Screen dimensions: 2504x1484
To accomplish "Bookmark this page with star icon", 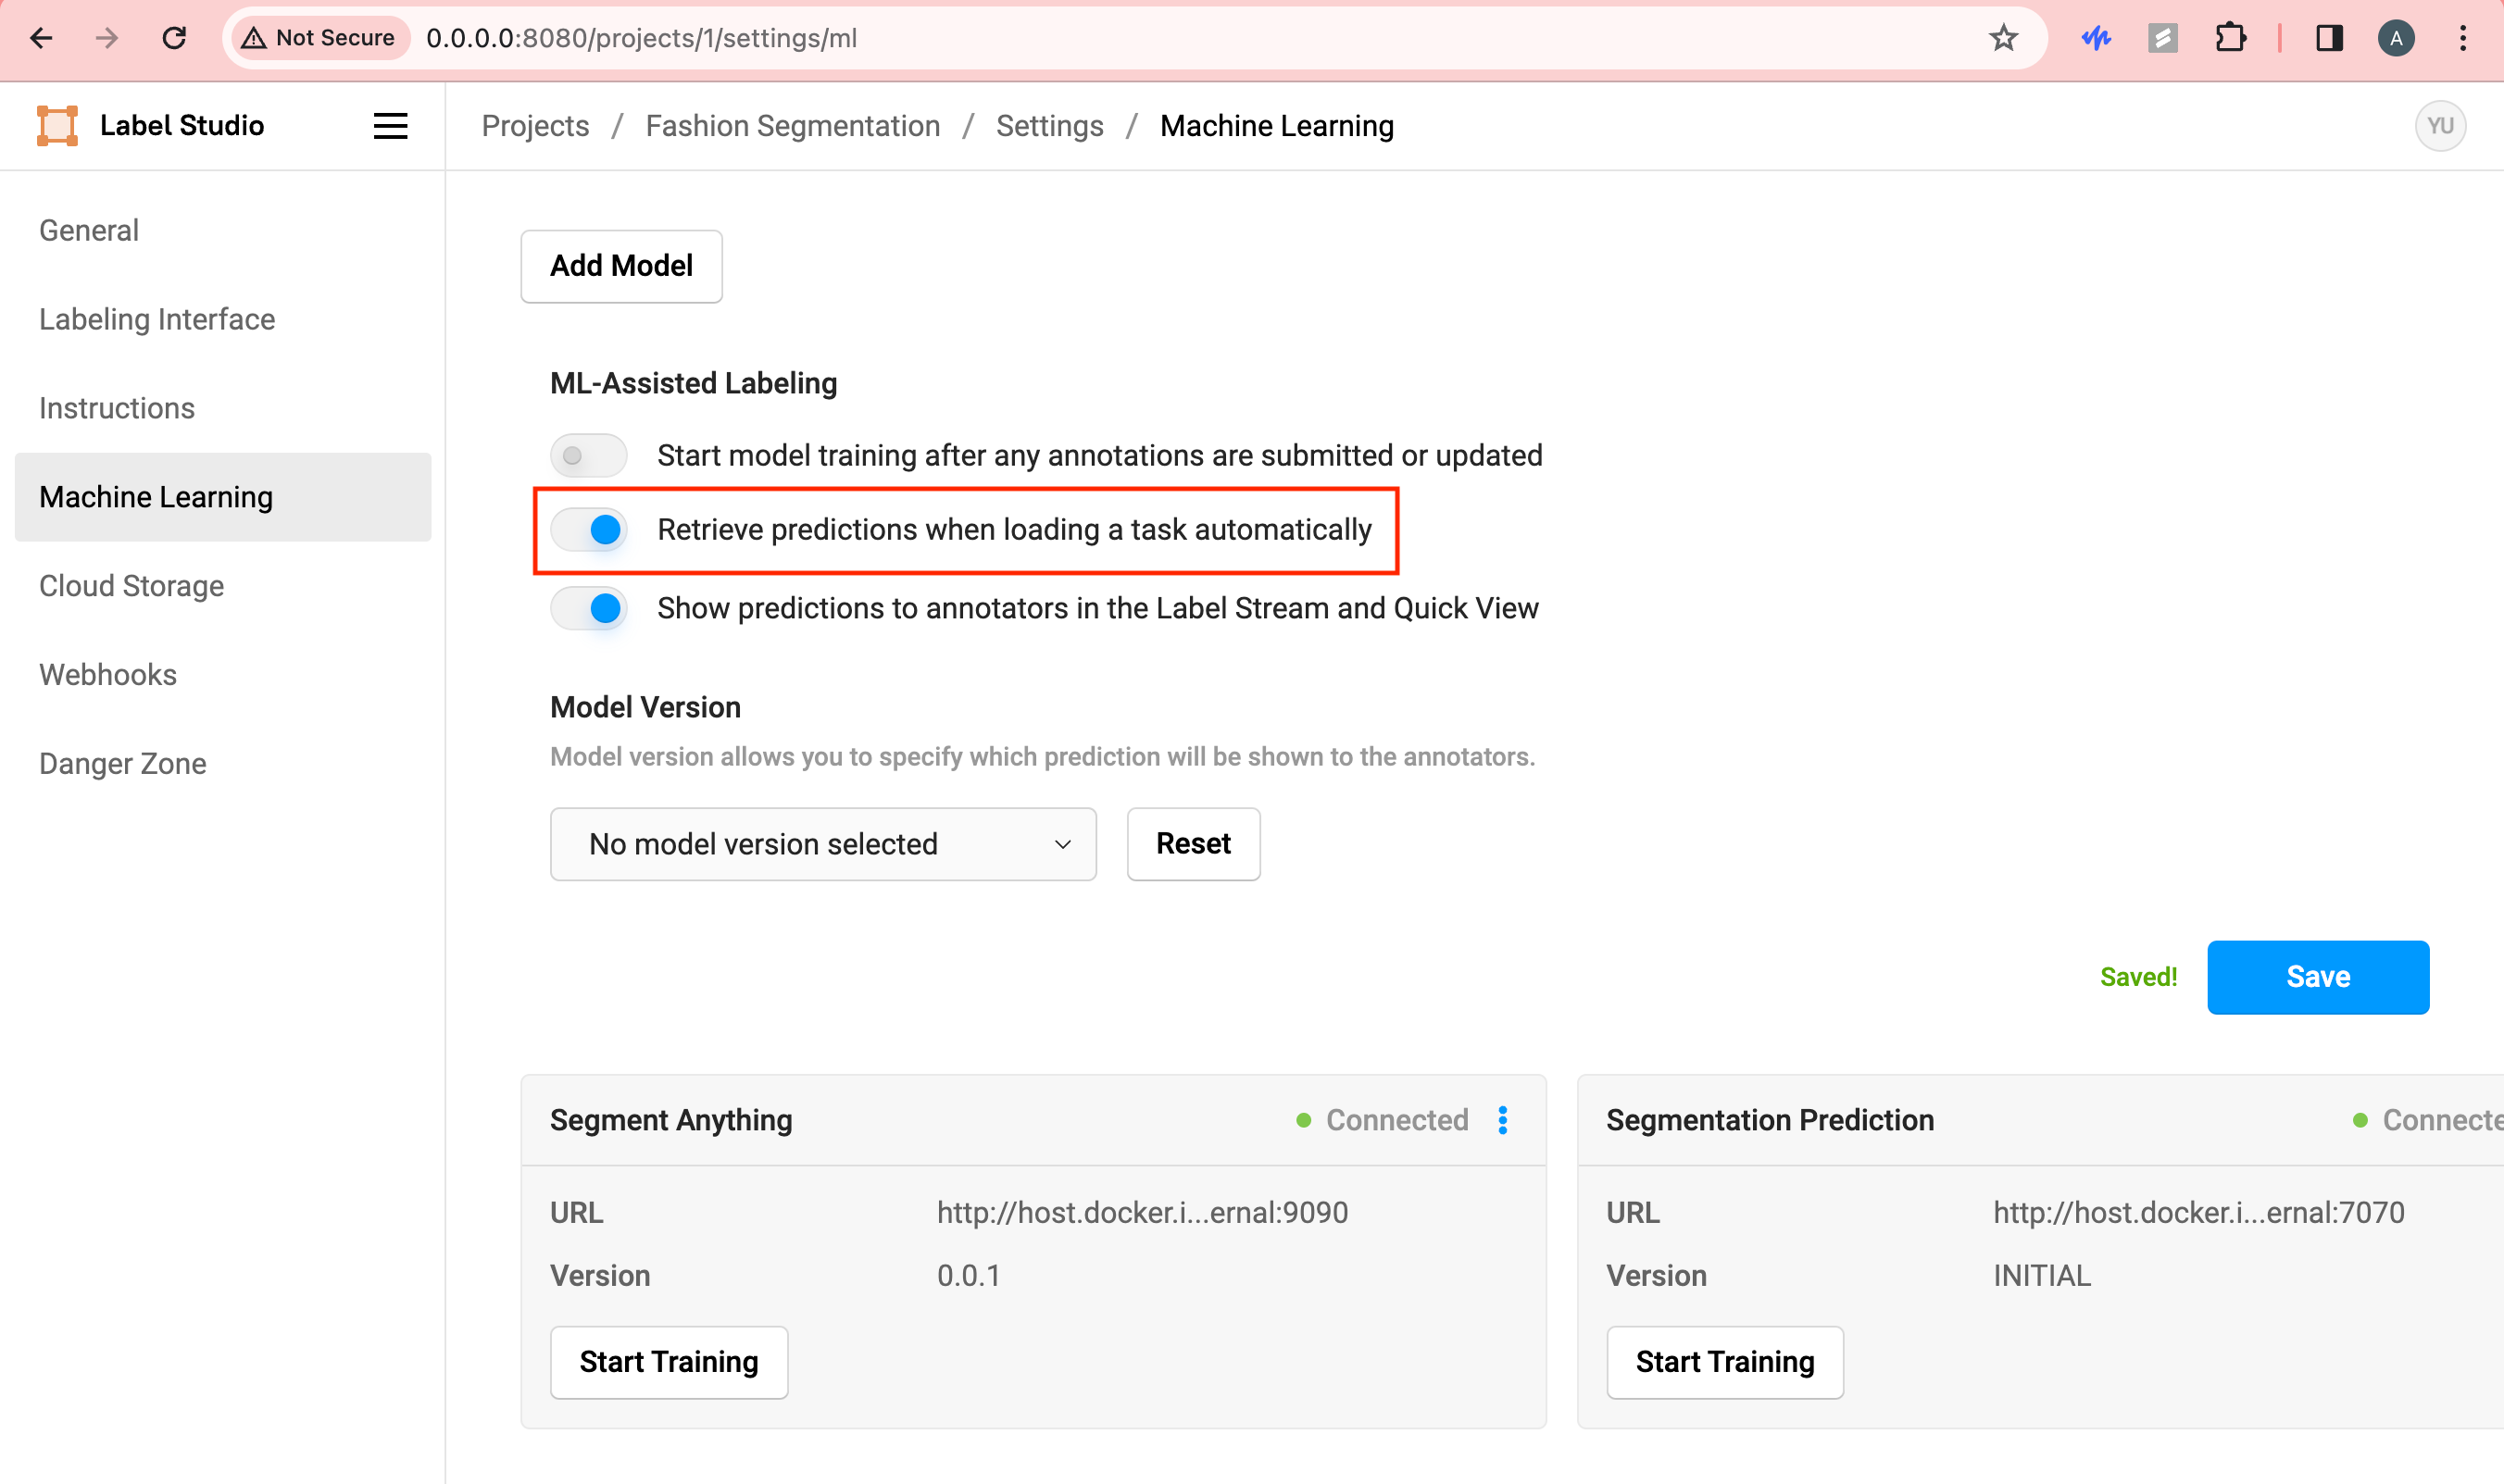I will pyautogui.click(x=2003, y=38).
